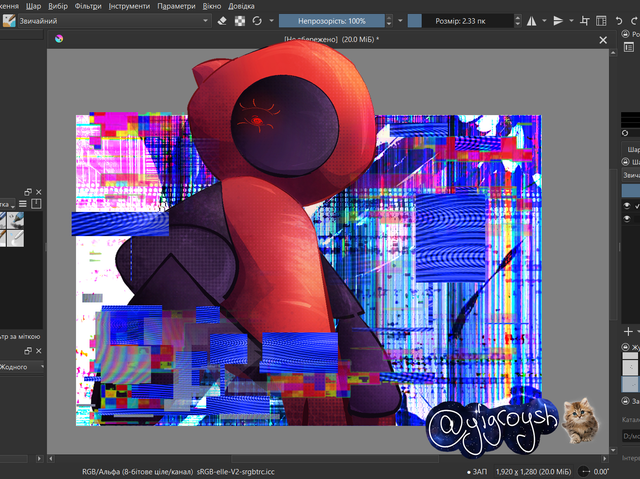This screenshot has width=640, height=479.
Task: Click the opacity slider stepper arrows
Action: coord(389,21)
